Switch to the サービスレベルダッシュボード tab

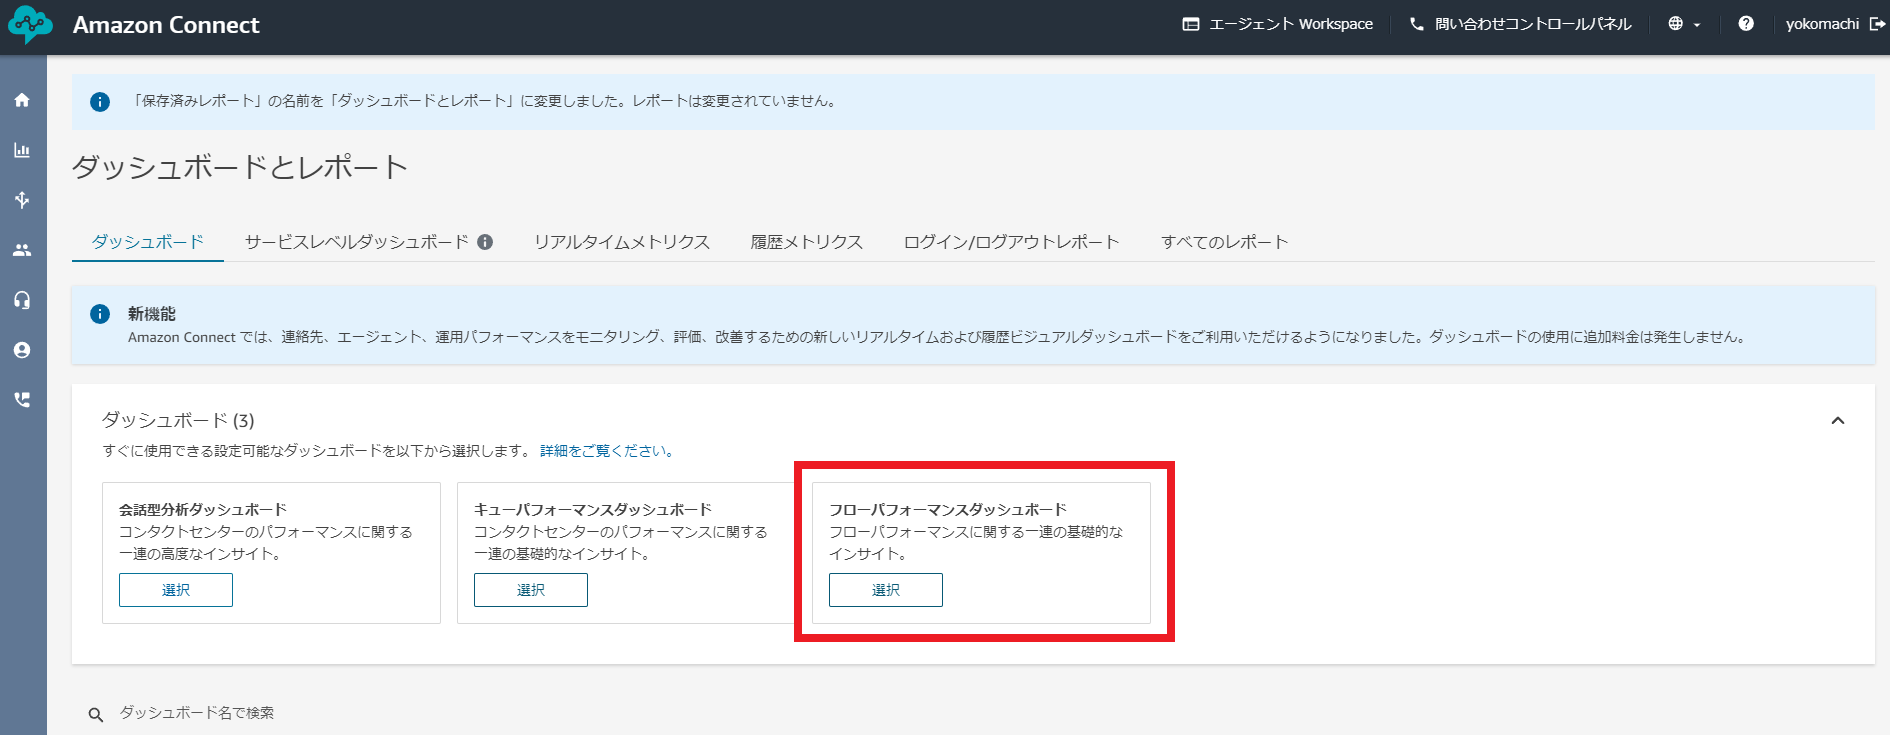click(x=357, y=242)
